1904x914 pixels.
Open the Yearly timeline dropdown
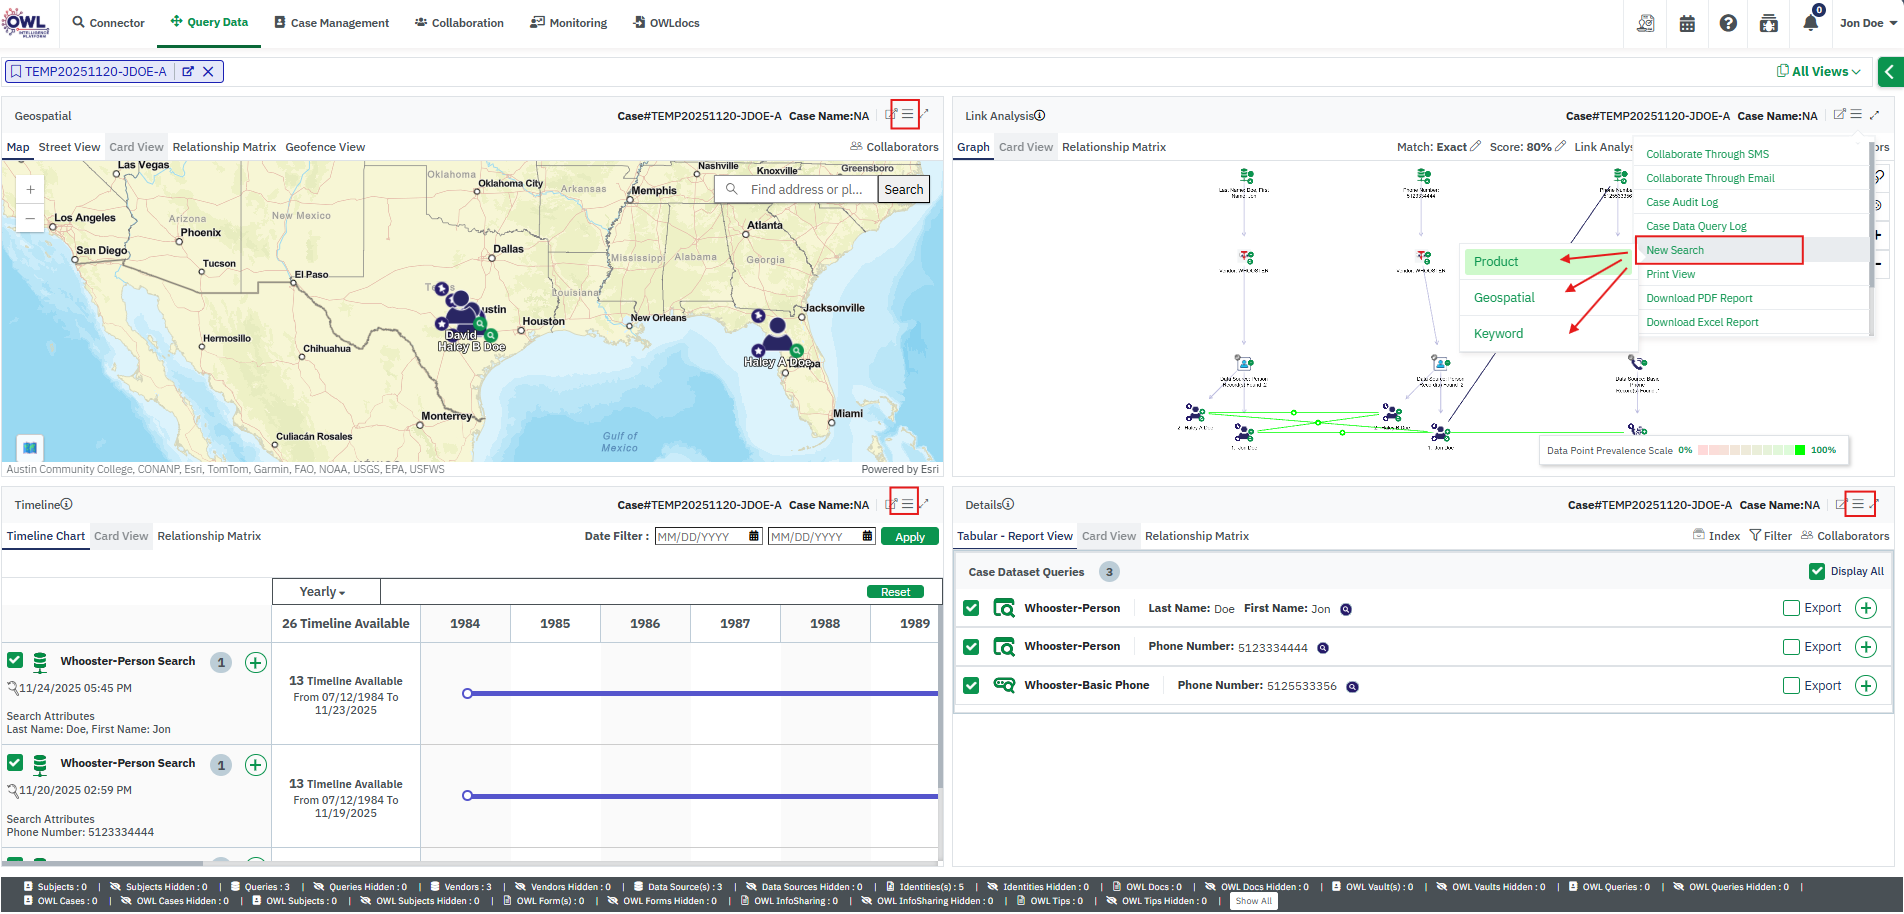(323, 592)
